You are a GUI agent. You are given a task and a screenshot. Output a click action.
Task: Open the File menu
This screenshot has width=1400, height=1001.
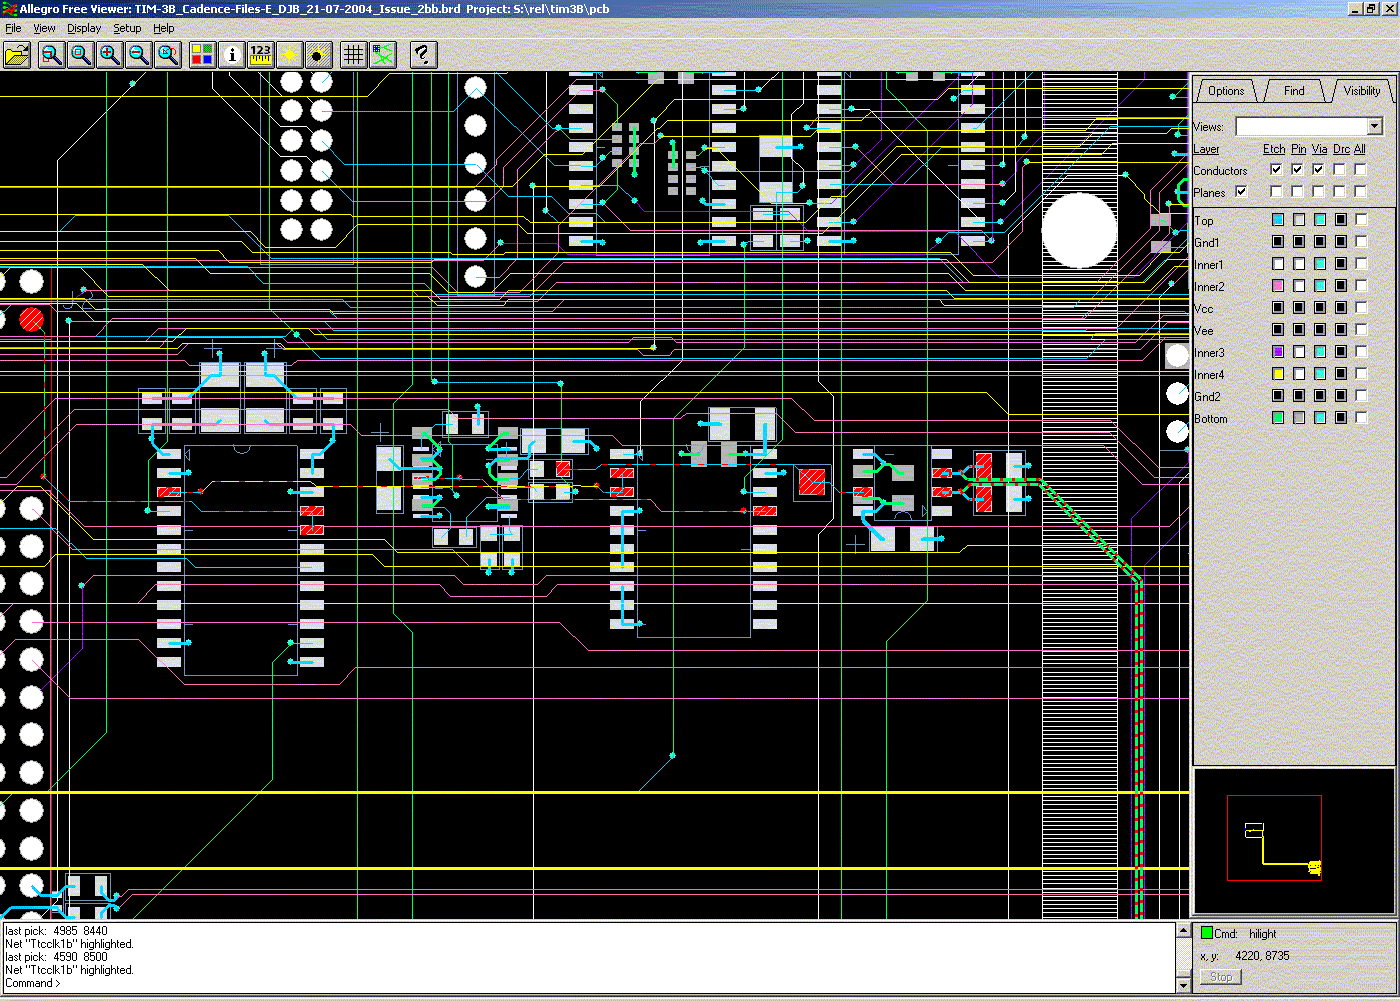coord(13,28)
